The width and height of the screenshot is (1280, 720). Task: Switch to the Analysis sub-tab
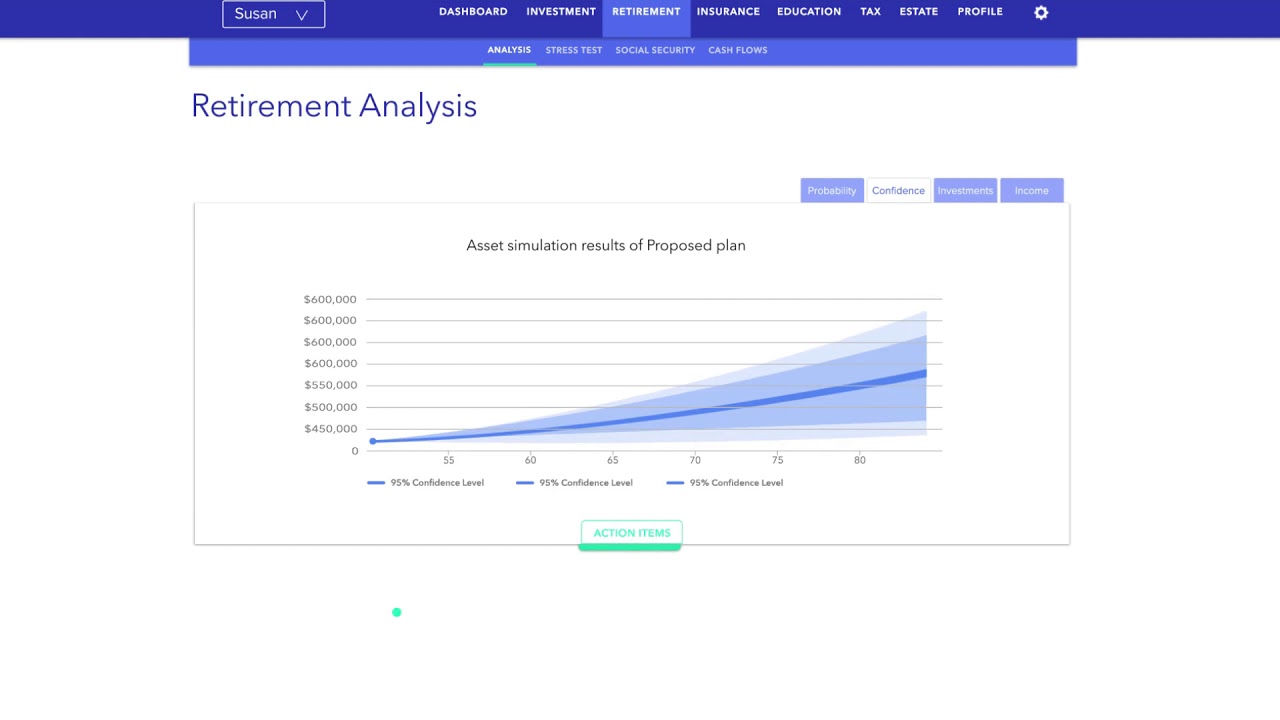[x=509, y=50]
